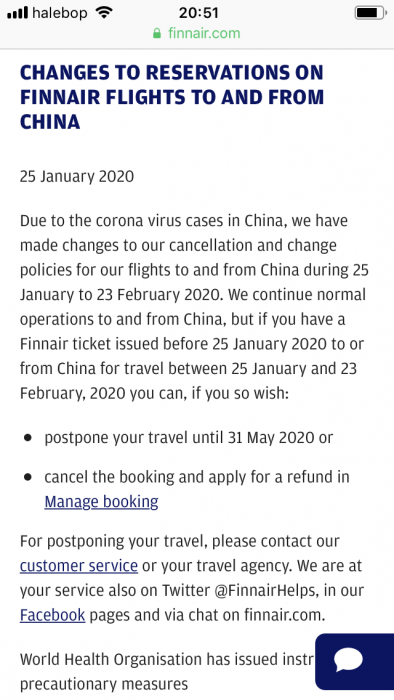Screen dimensions: 394x700
Task: Open the Manage booking link
Action: point(101,501)
